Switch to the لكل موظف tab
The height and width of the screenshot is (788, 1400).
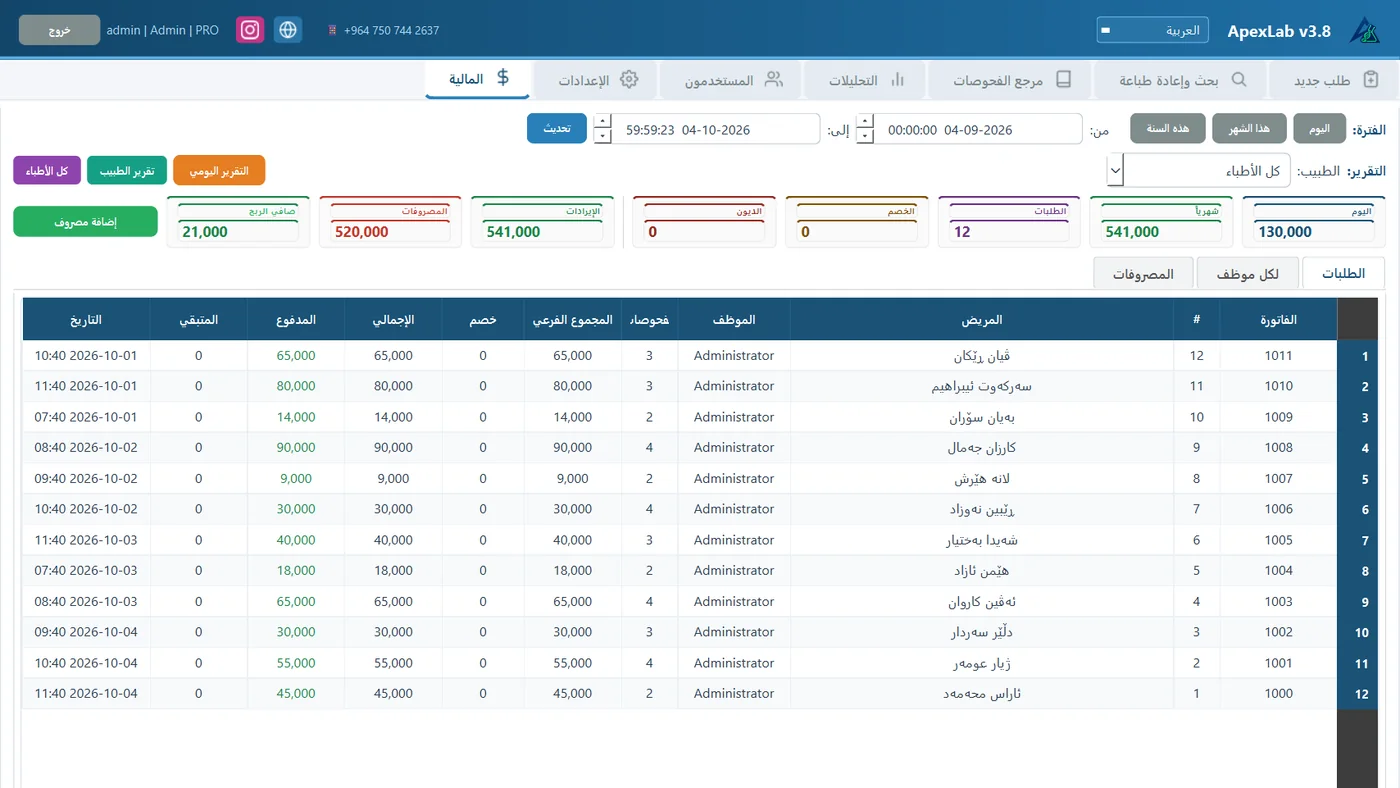tap(1248, 273)
